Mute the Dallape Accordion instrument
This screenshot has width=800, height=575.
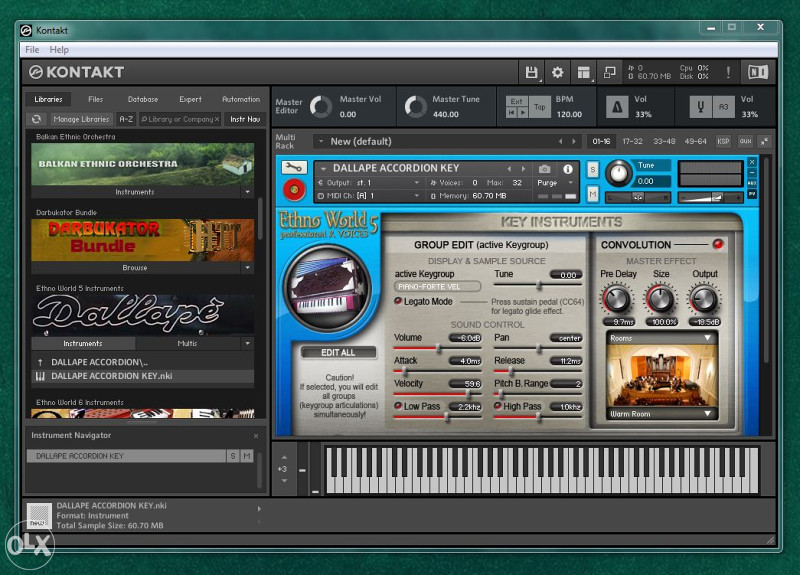pyautogui.click(x=592, y=194)
